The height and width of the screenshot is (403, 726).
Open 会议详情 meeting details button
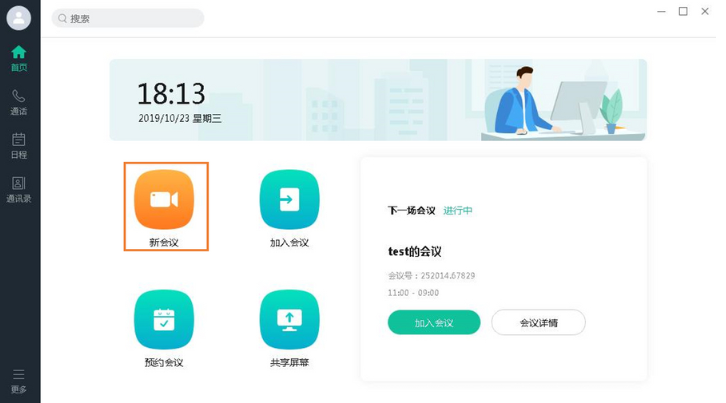(x=538, y=323)
